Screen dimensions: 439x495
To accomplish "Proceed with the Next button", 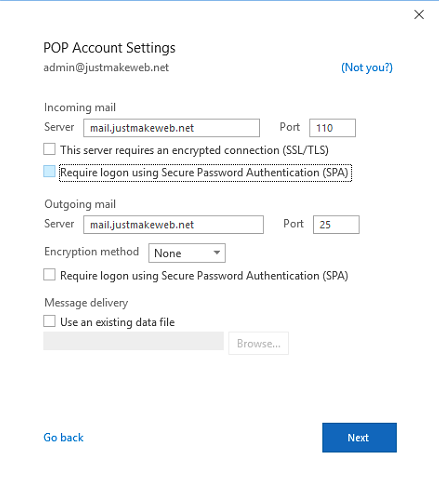I will point(359,438).
